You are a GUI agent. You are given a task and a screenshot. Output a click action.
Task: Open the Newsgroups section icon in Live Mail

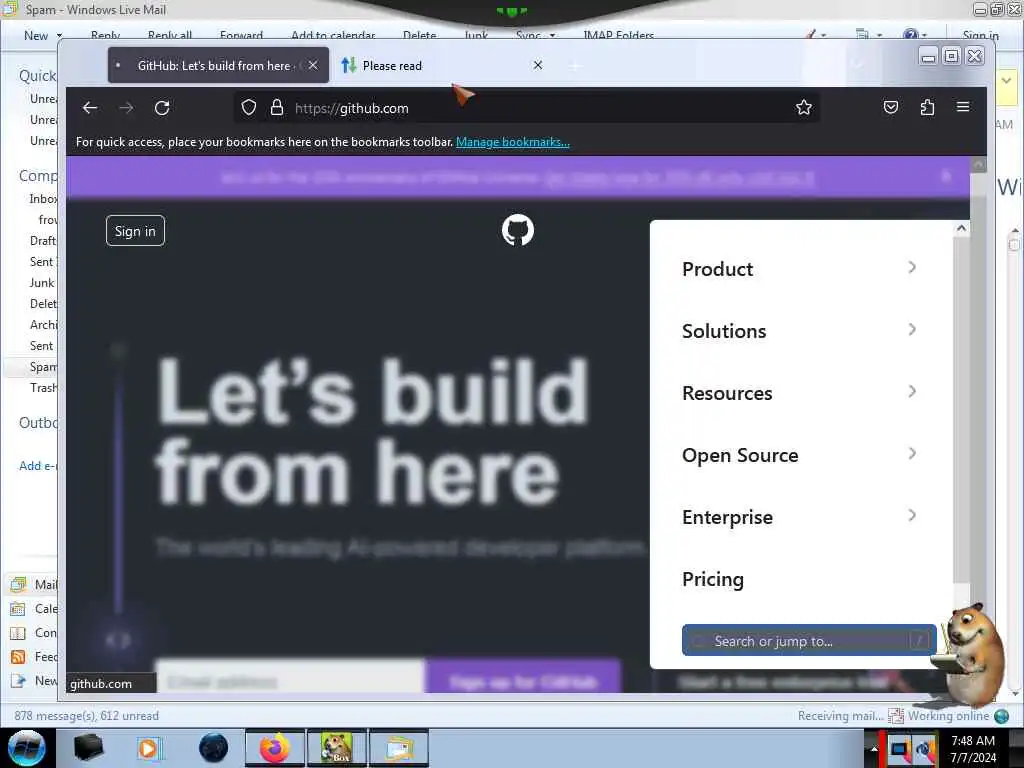(18, 681)
